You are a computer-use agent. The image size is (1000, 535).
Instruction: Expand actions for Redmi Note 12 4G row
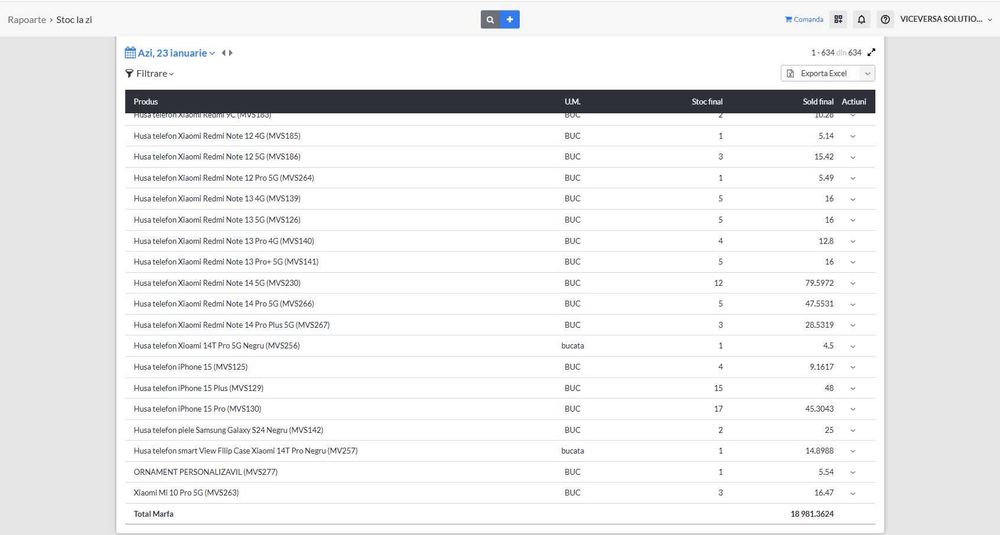click(853, 136)
